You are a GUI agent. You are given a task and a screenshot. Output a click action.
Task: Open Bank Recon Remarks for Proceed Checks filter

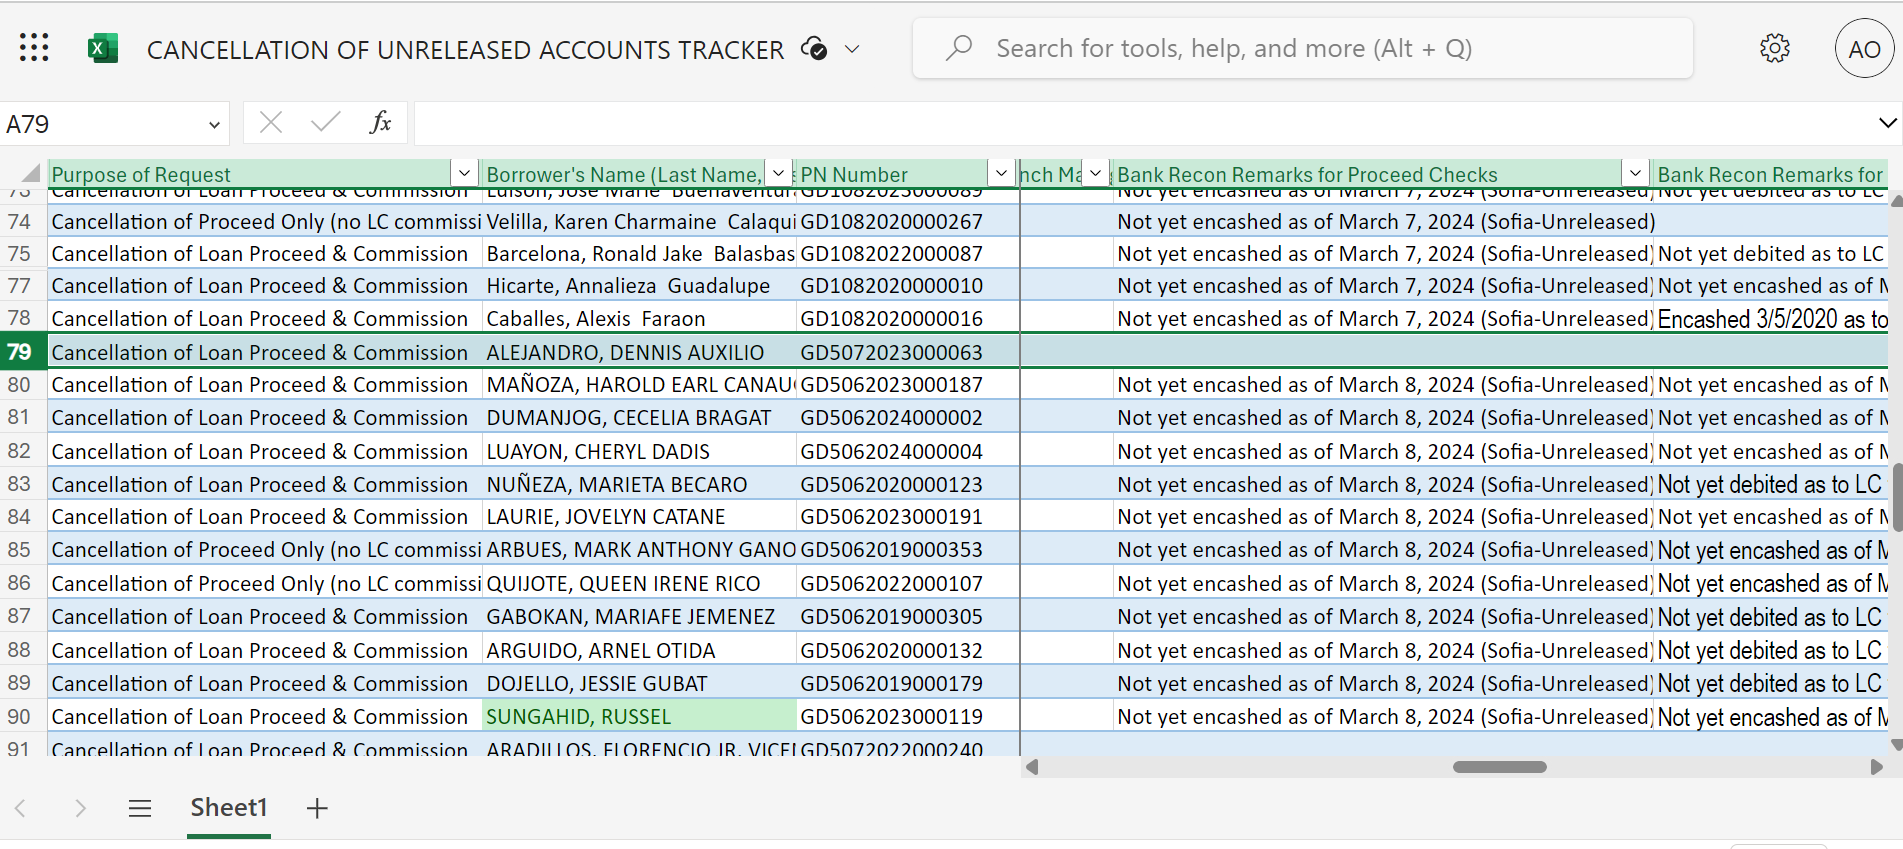pyautogui.click(x=1635, y=174)
